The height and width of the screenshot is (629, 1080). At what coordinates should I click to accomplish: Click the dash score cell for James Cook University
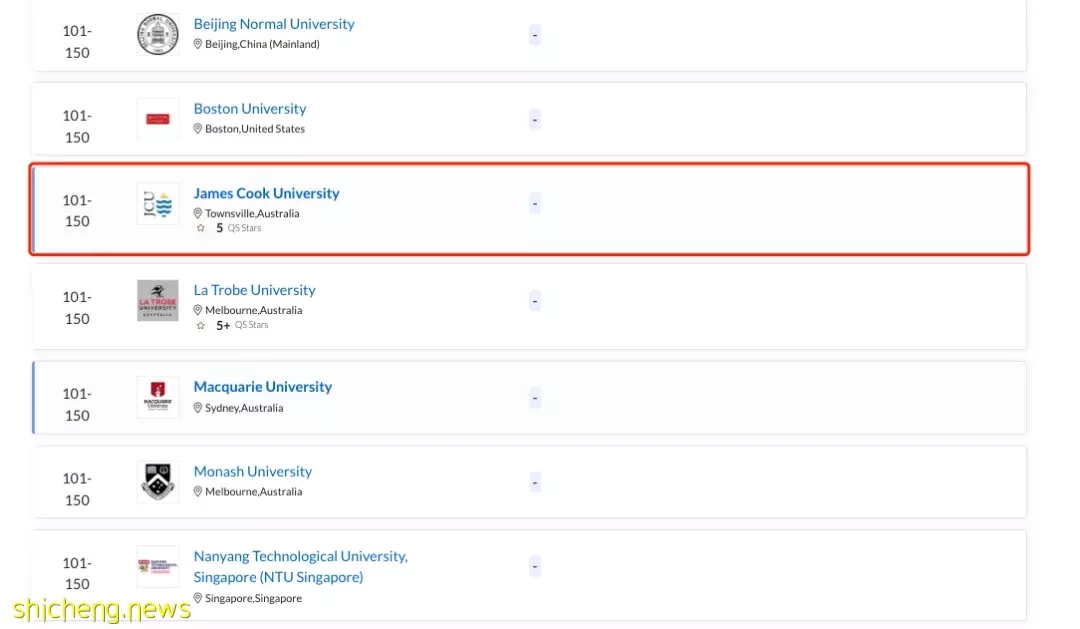pyautogui.click(x=534, y=204)
